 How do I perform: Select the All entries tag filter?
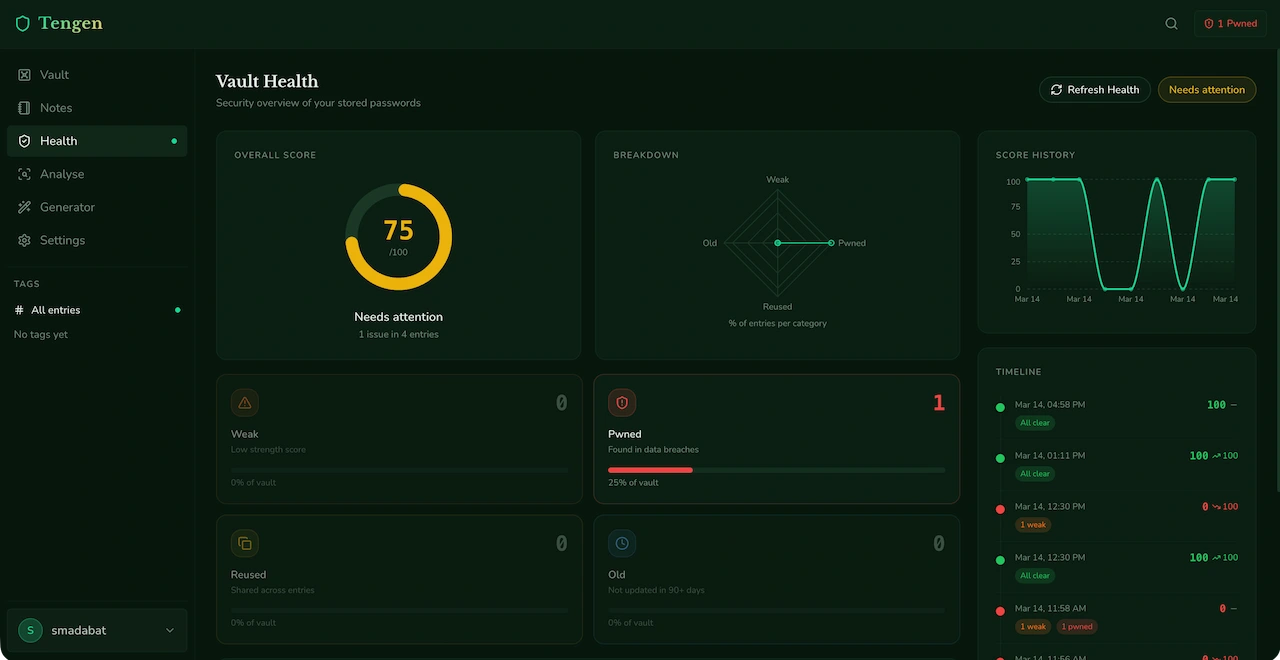[97, 310]
